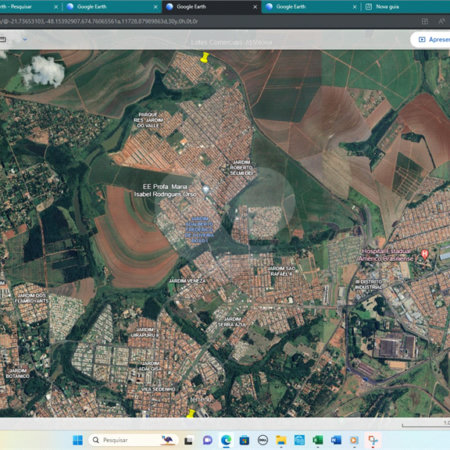Click the Read aloud icon in address bar
This screenshot has height=450, width=450.
441,21
